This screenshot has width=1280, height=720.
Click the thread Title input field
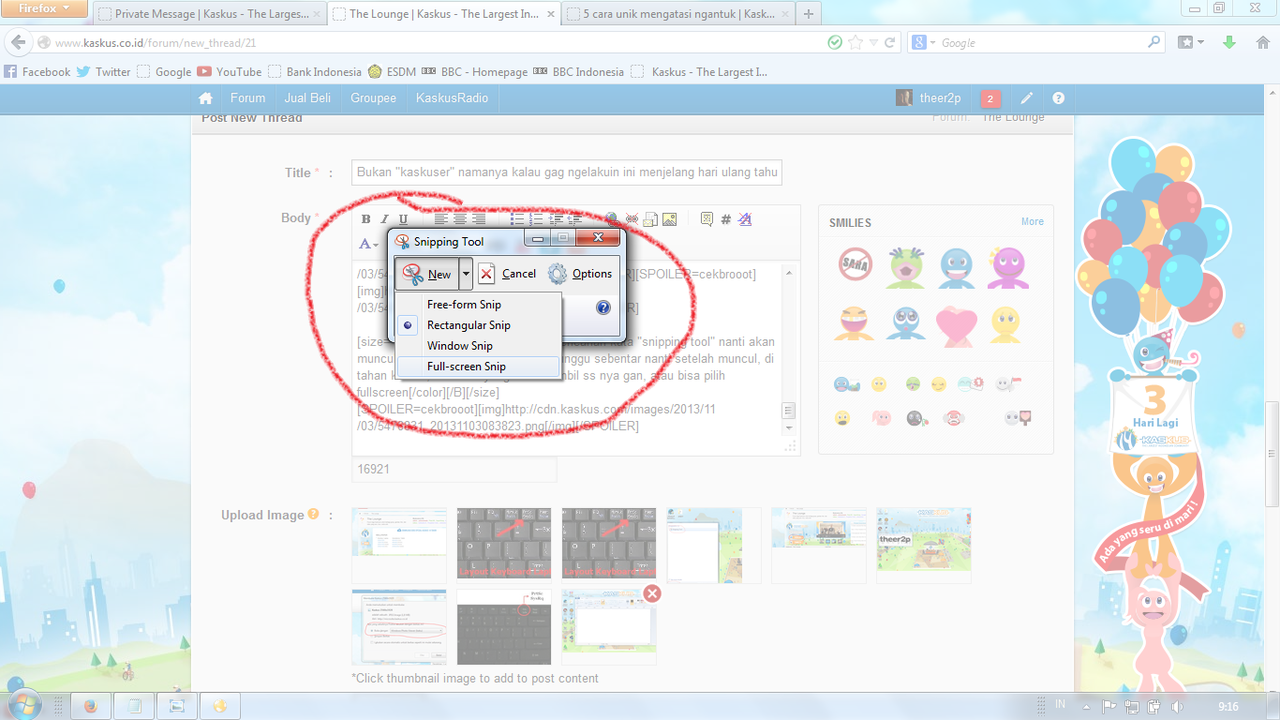coord(566,172)
